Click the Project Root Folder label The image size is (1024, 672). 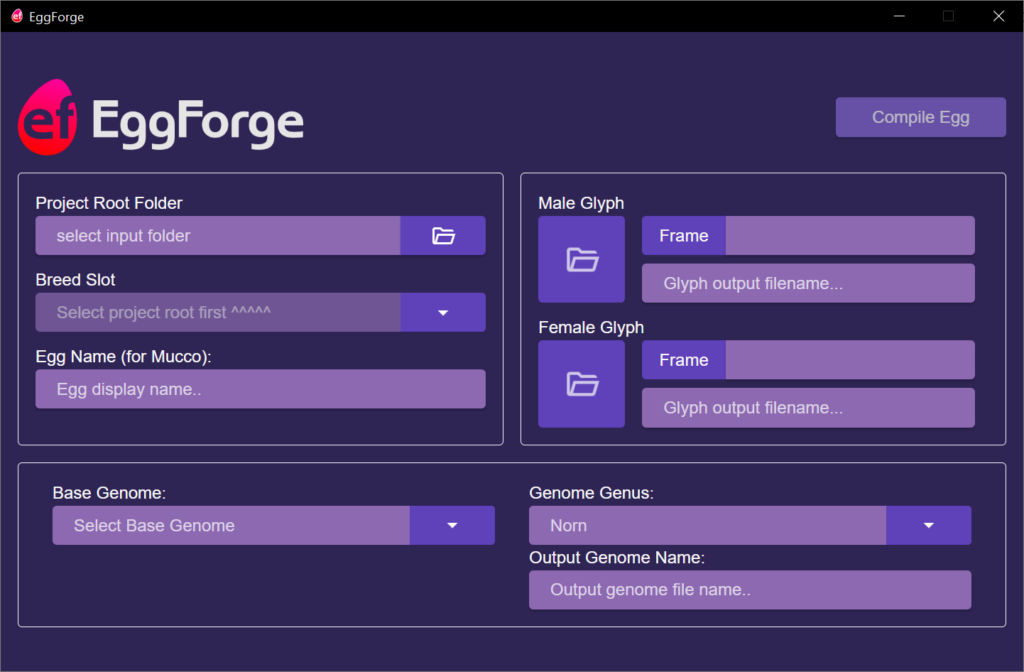click(109, 203)
